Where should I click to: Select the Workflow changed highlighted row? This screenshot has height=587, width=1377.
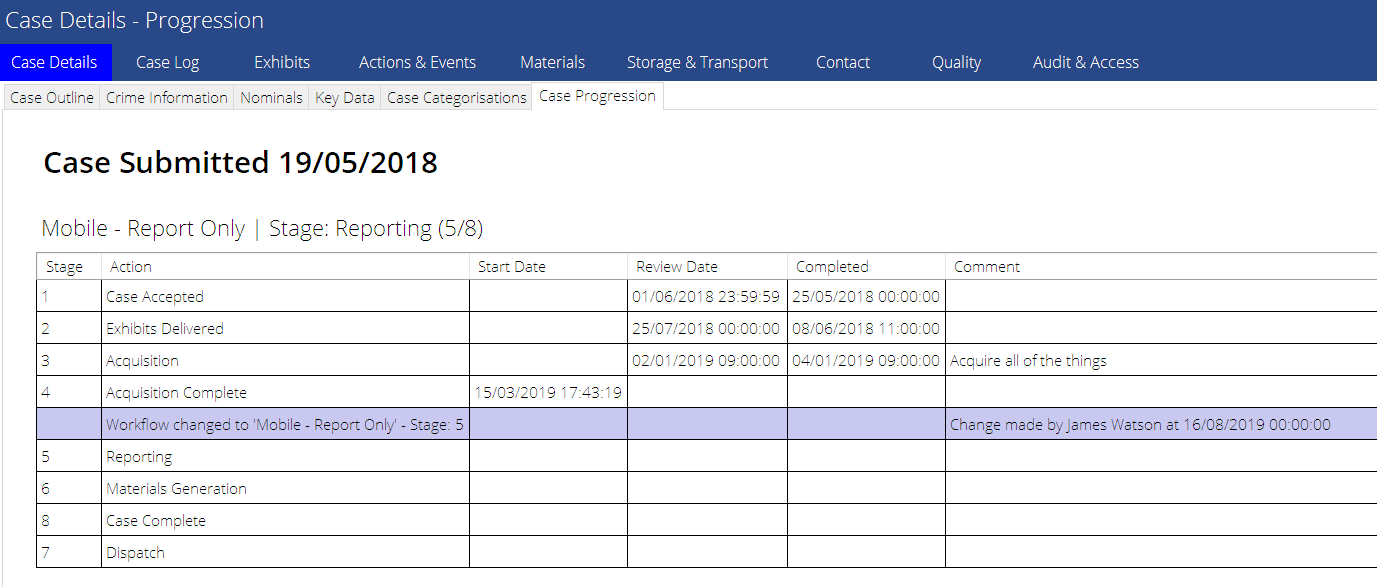click(285, 424)
